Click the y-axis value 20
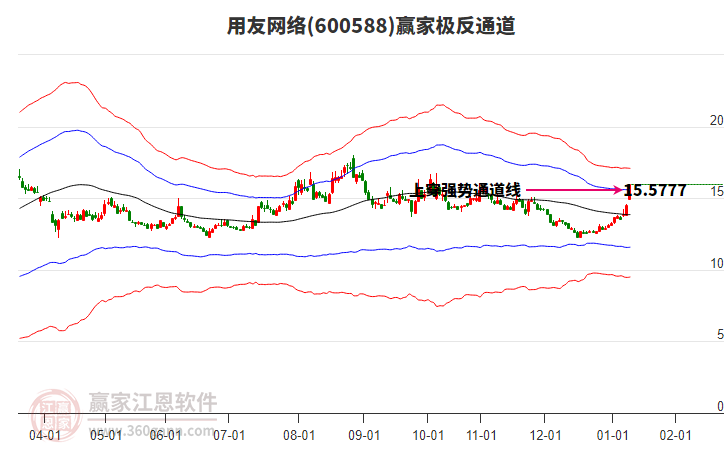726x450 pixels. point(716,120)
